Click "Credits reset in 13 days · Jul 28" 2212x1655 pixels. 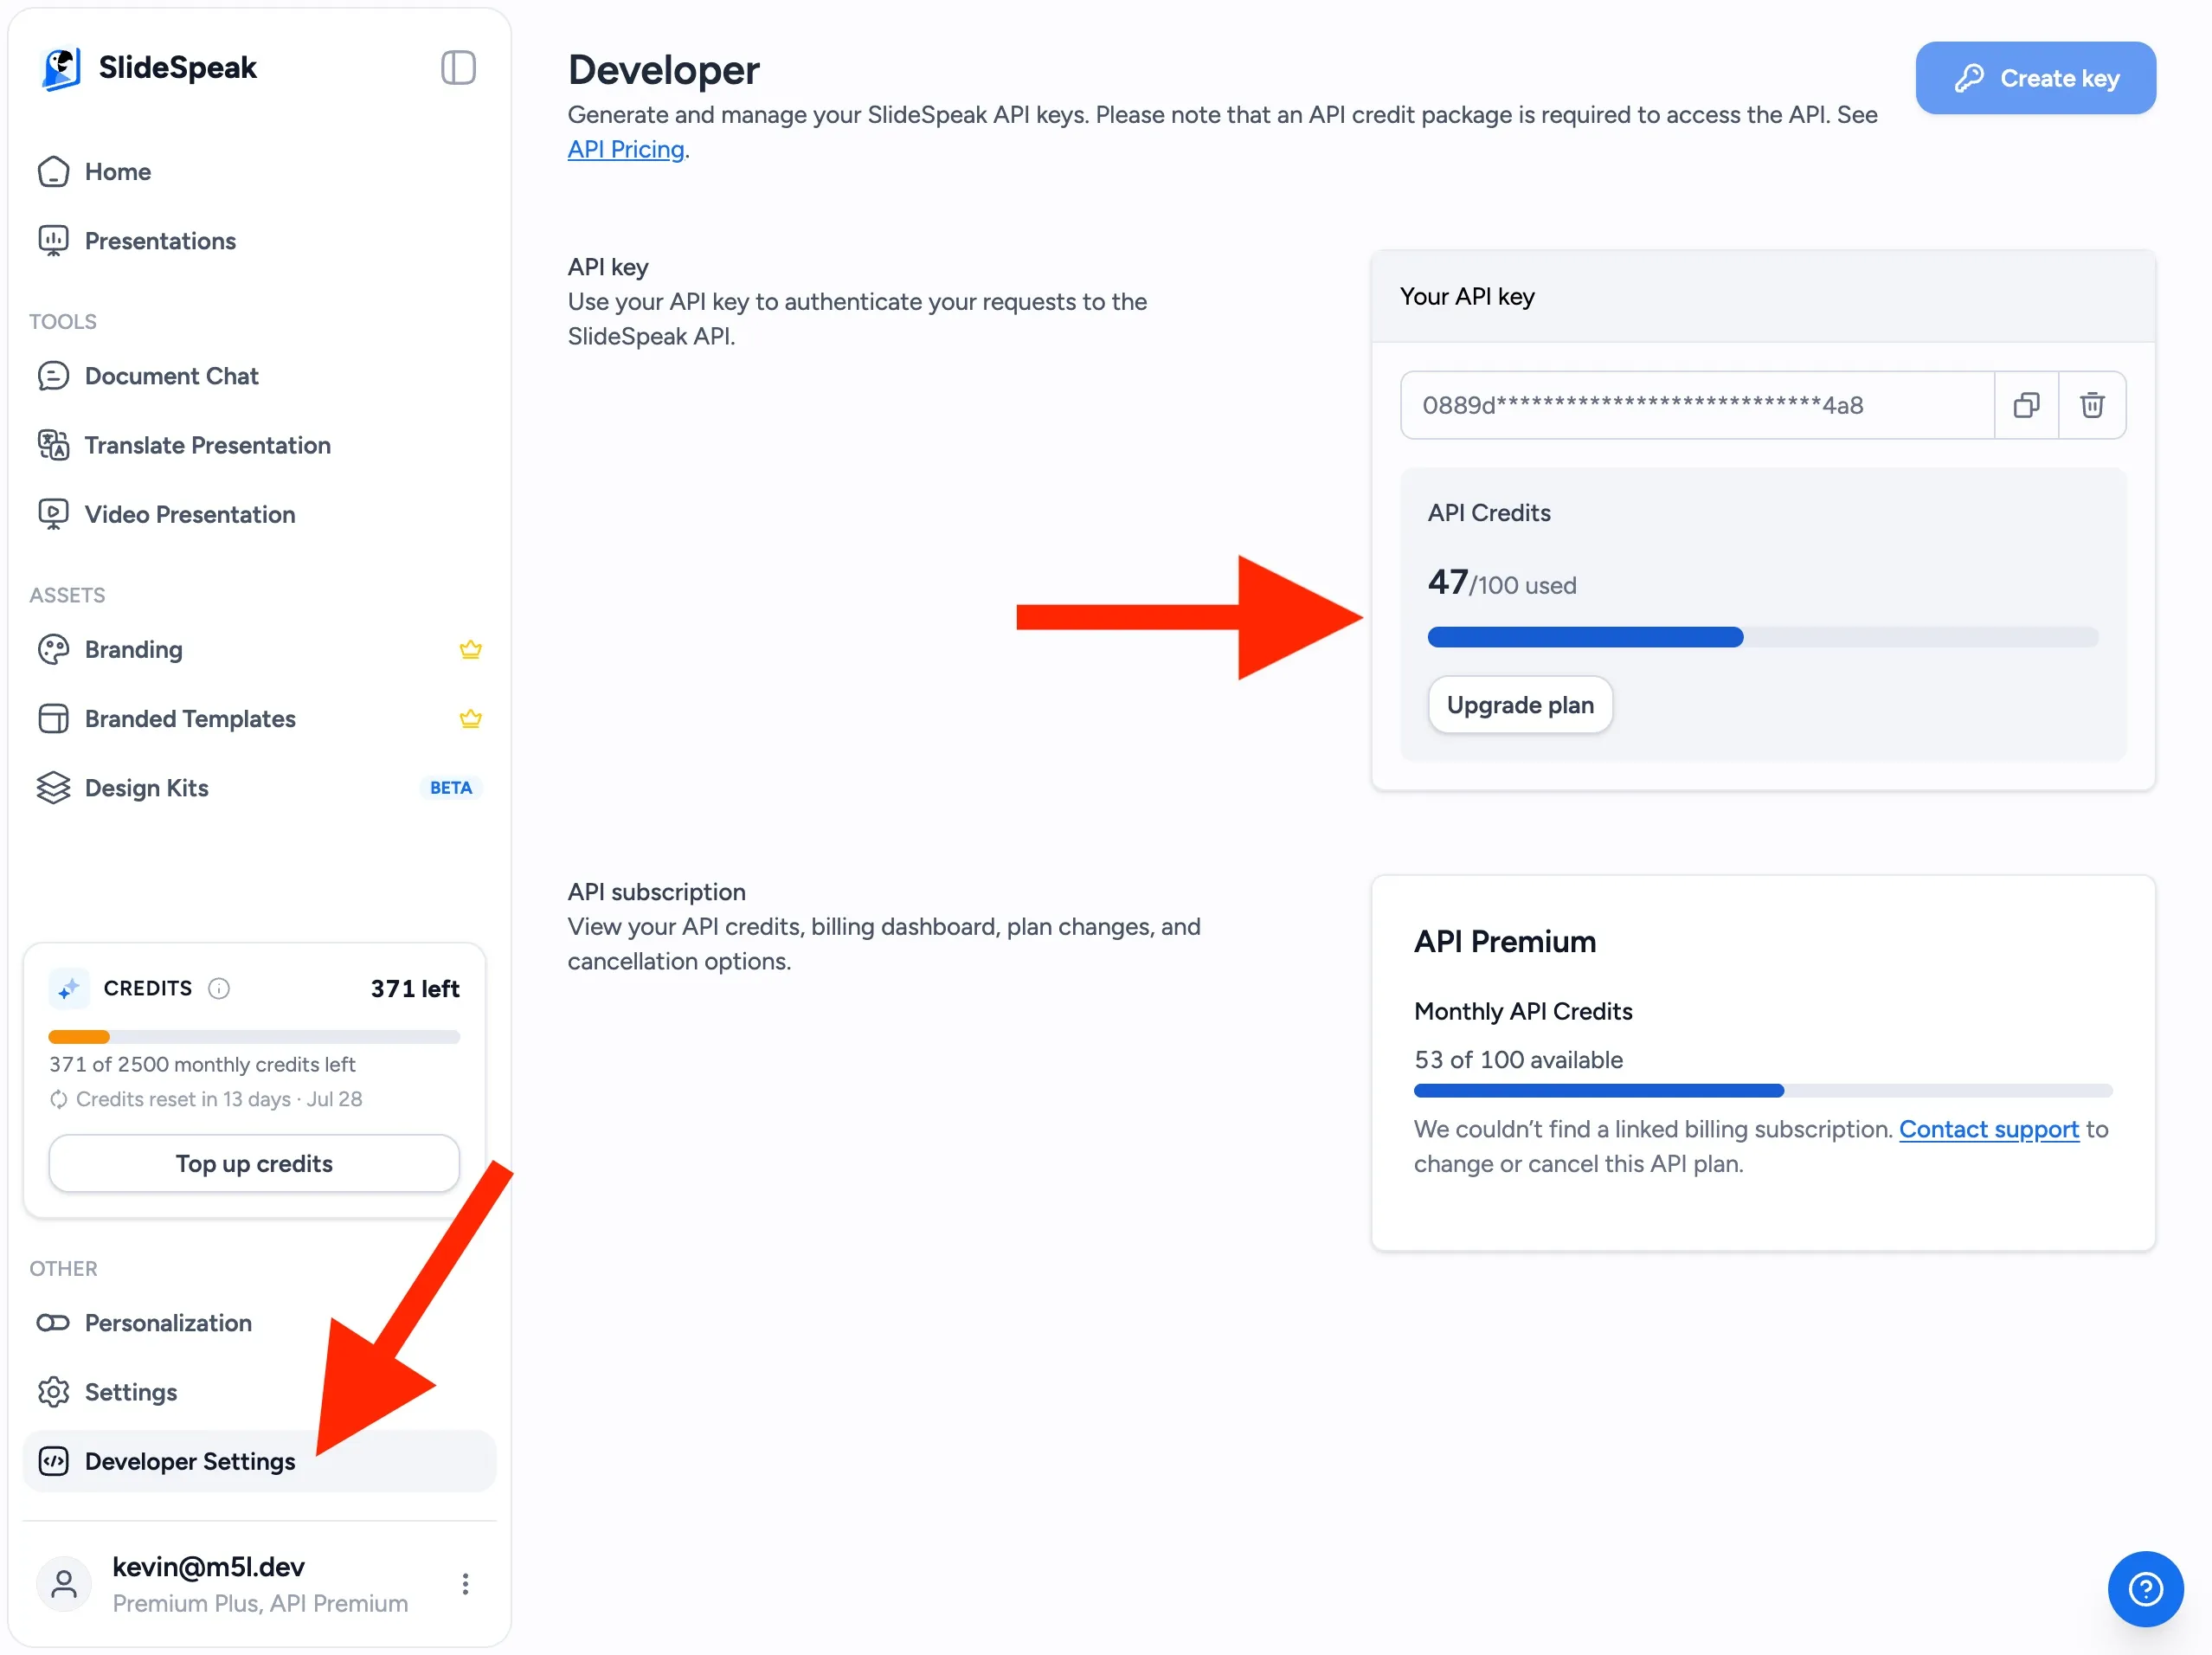(x=219, y=1099)
